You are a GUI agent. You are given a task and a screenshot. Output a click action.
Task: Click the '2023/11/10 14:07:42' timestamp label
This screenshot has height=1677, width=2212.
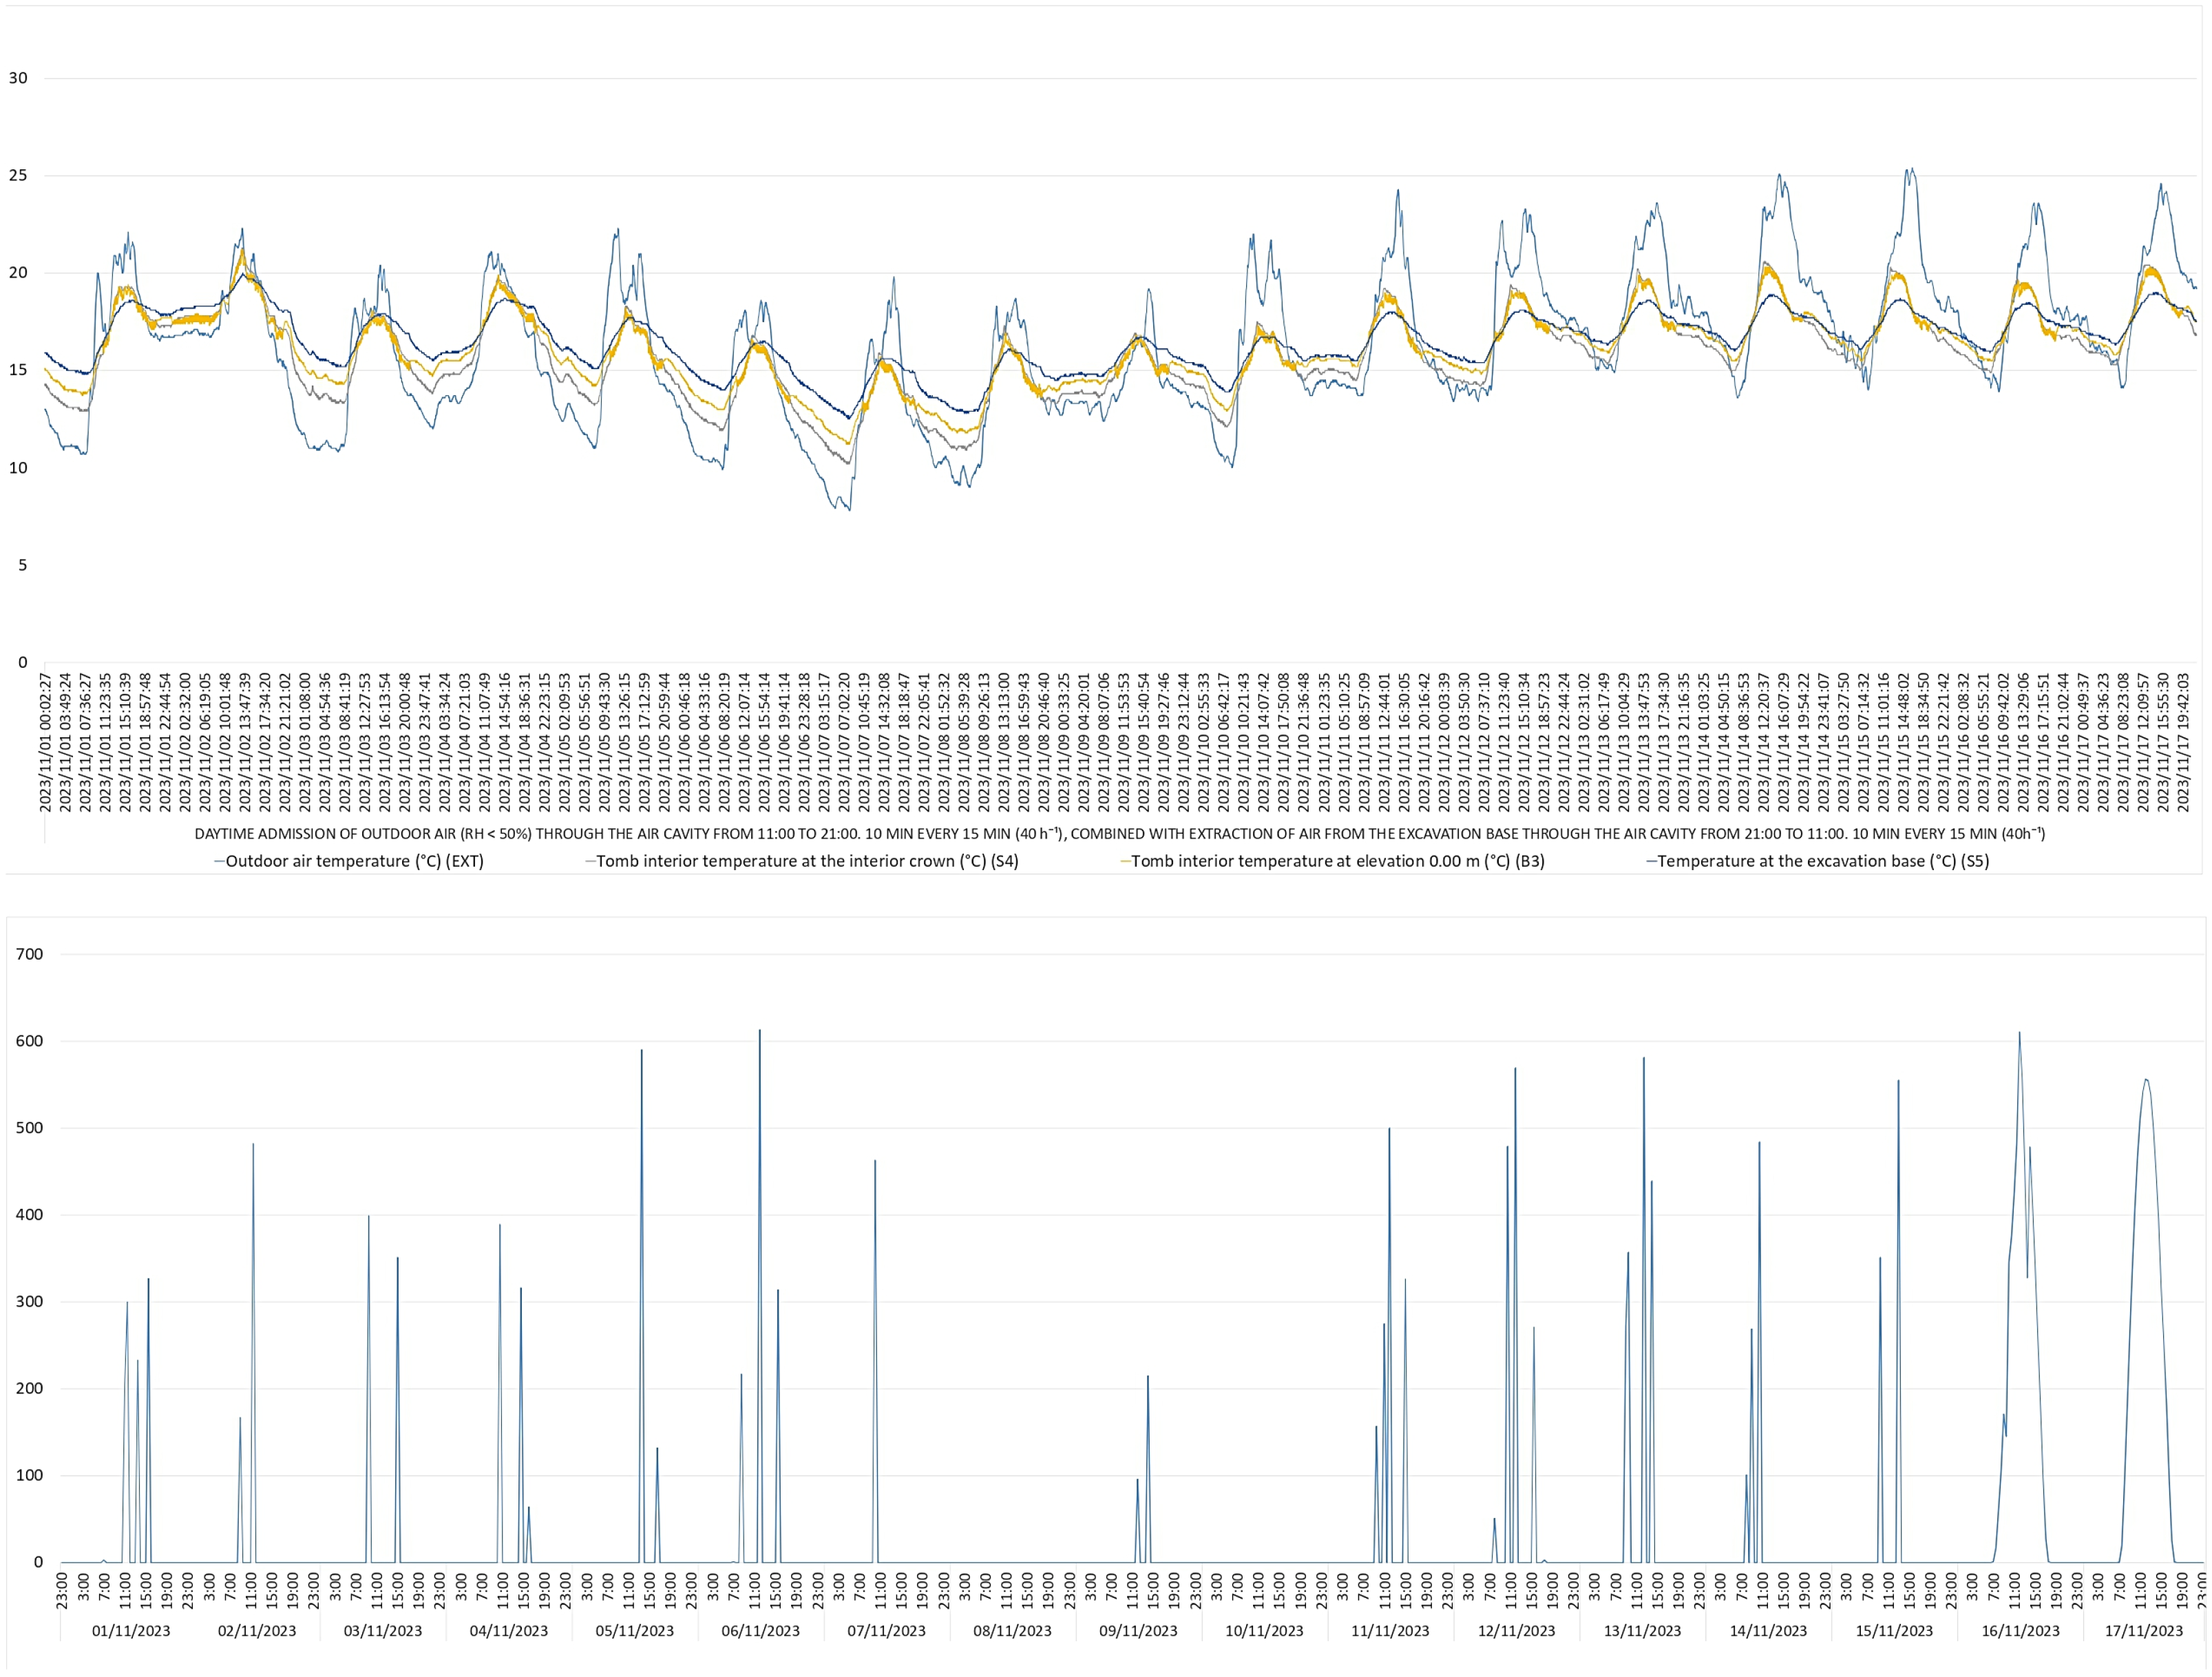tap(1264, 742)
